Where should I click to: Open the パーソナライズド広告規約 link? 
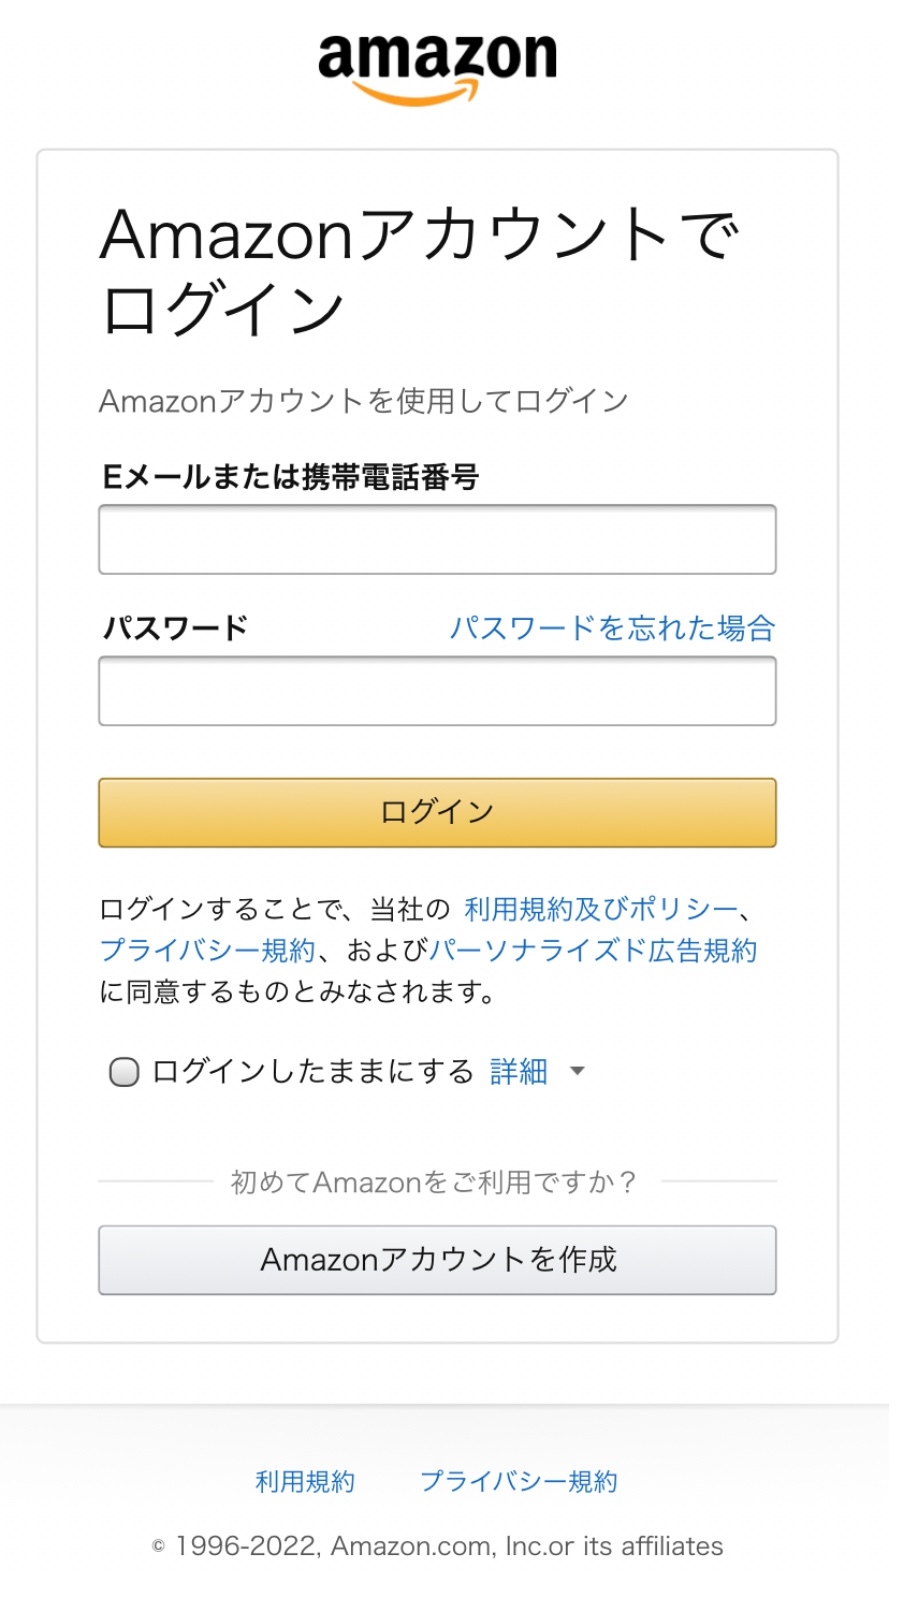click(593, 950)
